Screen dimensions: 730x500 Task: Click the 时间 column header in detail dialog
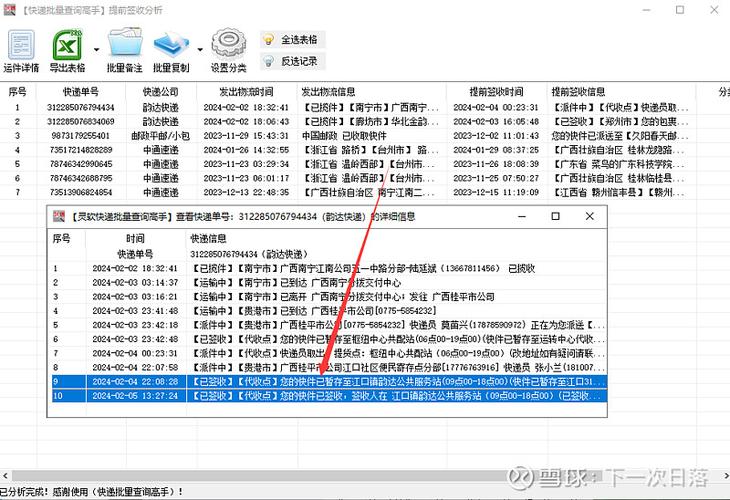(x=135, y=238)
